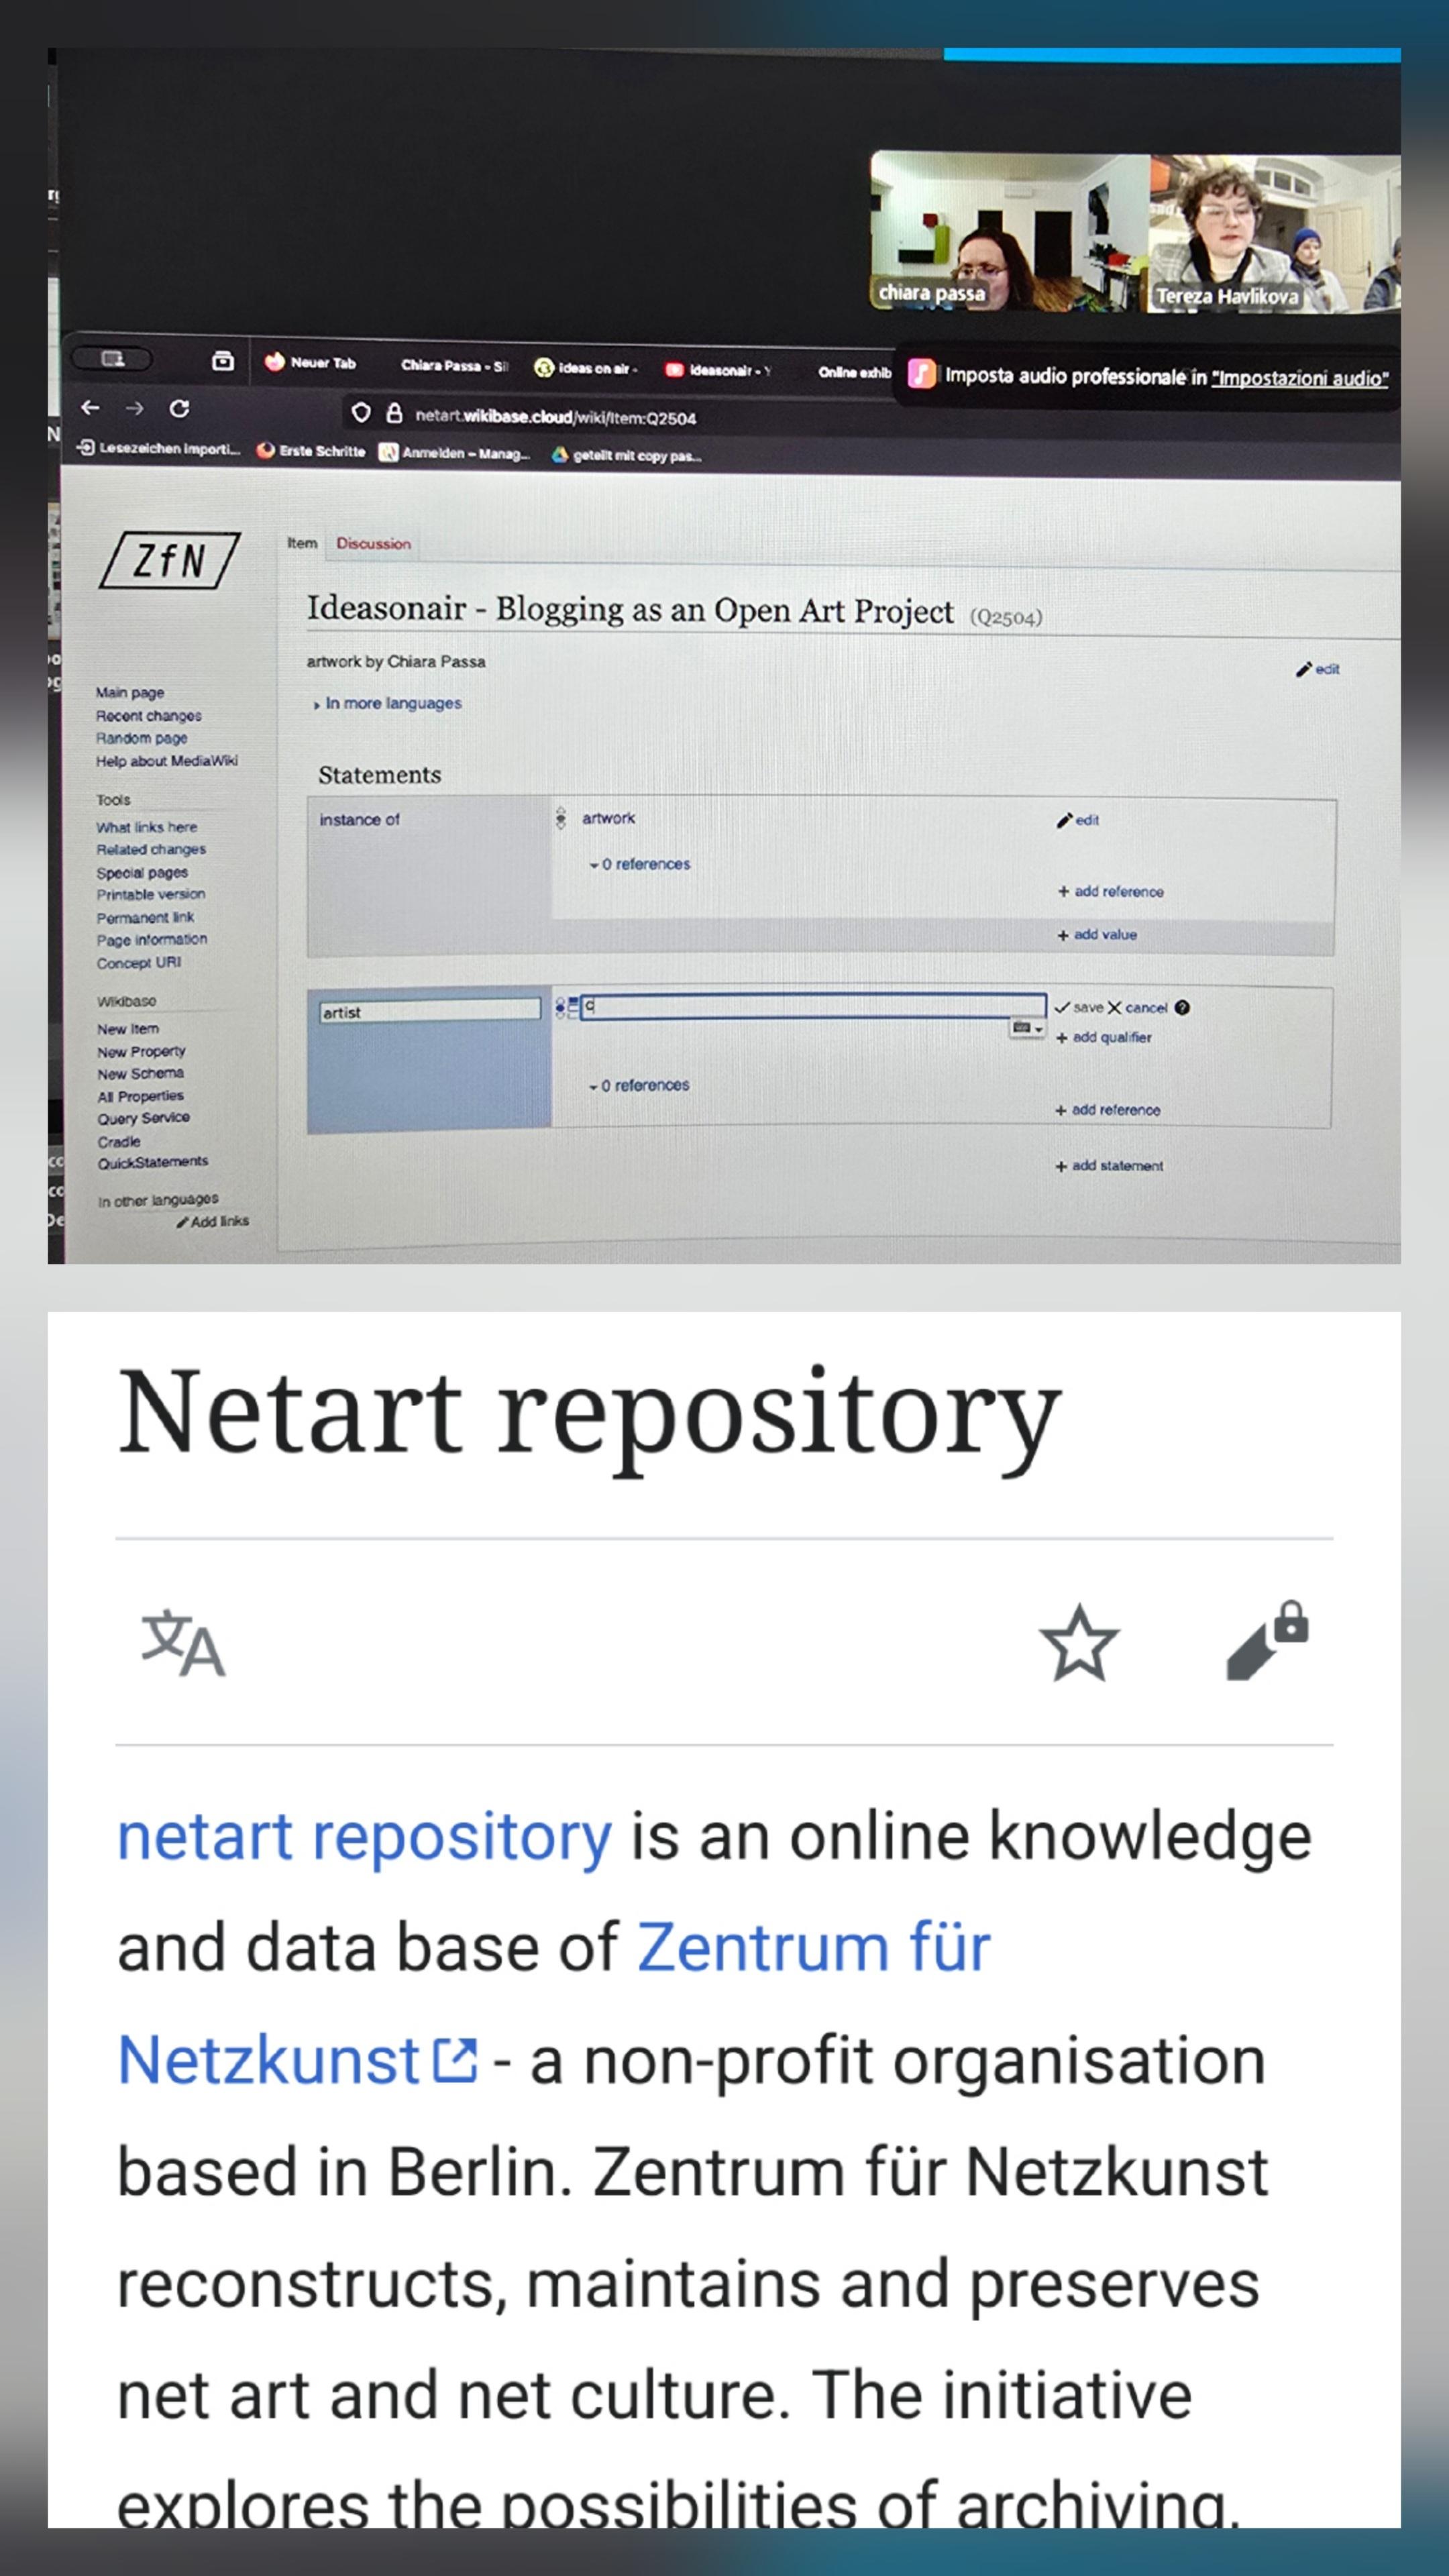The image size is (1449, 2576).
Task: Open 'Special pages' under Tools
Action: tap(142, 872)
